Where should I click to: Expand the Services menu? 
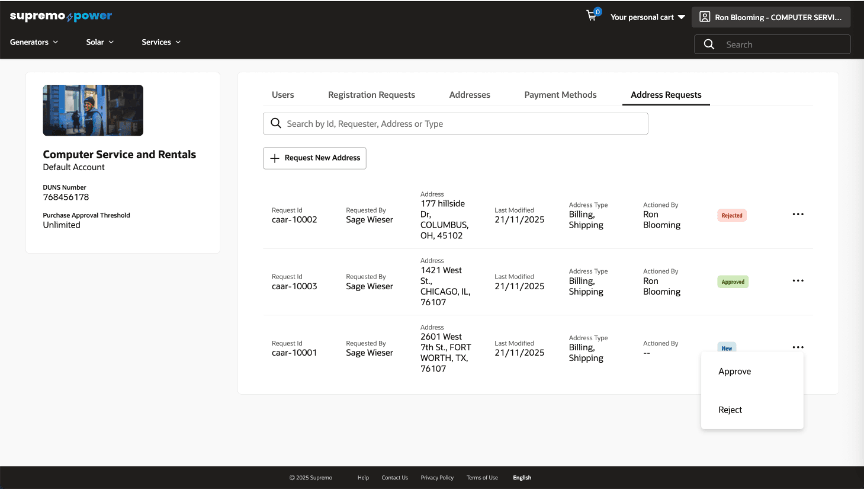point(161,42)
